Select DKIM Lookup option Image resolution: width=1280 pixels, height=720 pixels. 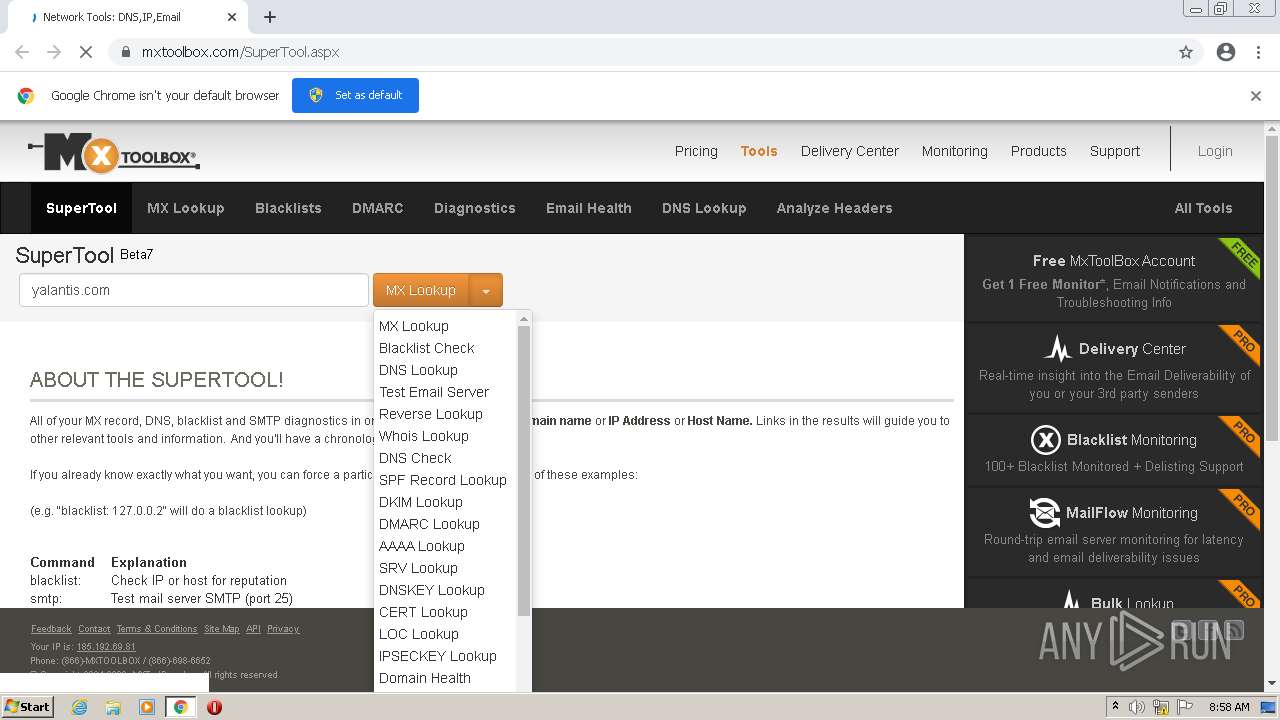420,502
